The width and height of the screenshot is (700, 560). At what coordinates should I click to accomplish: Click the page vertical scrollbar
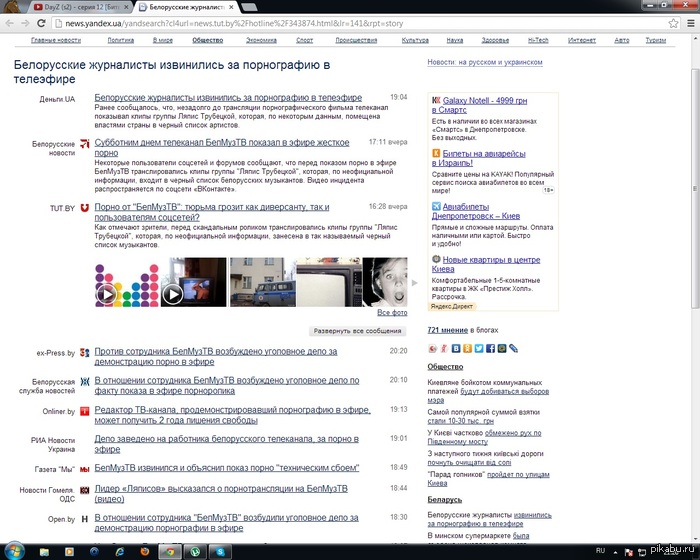[695, 188]
